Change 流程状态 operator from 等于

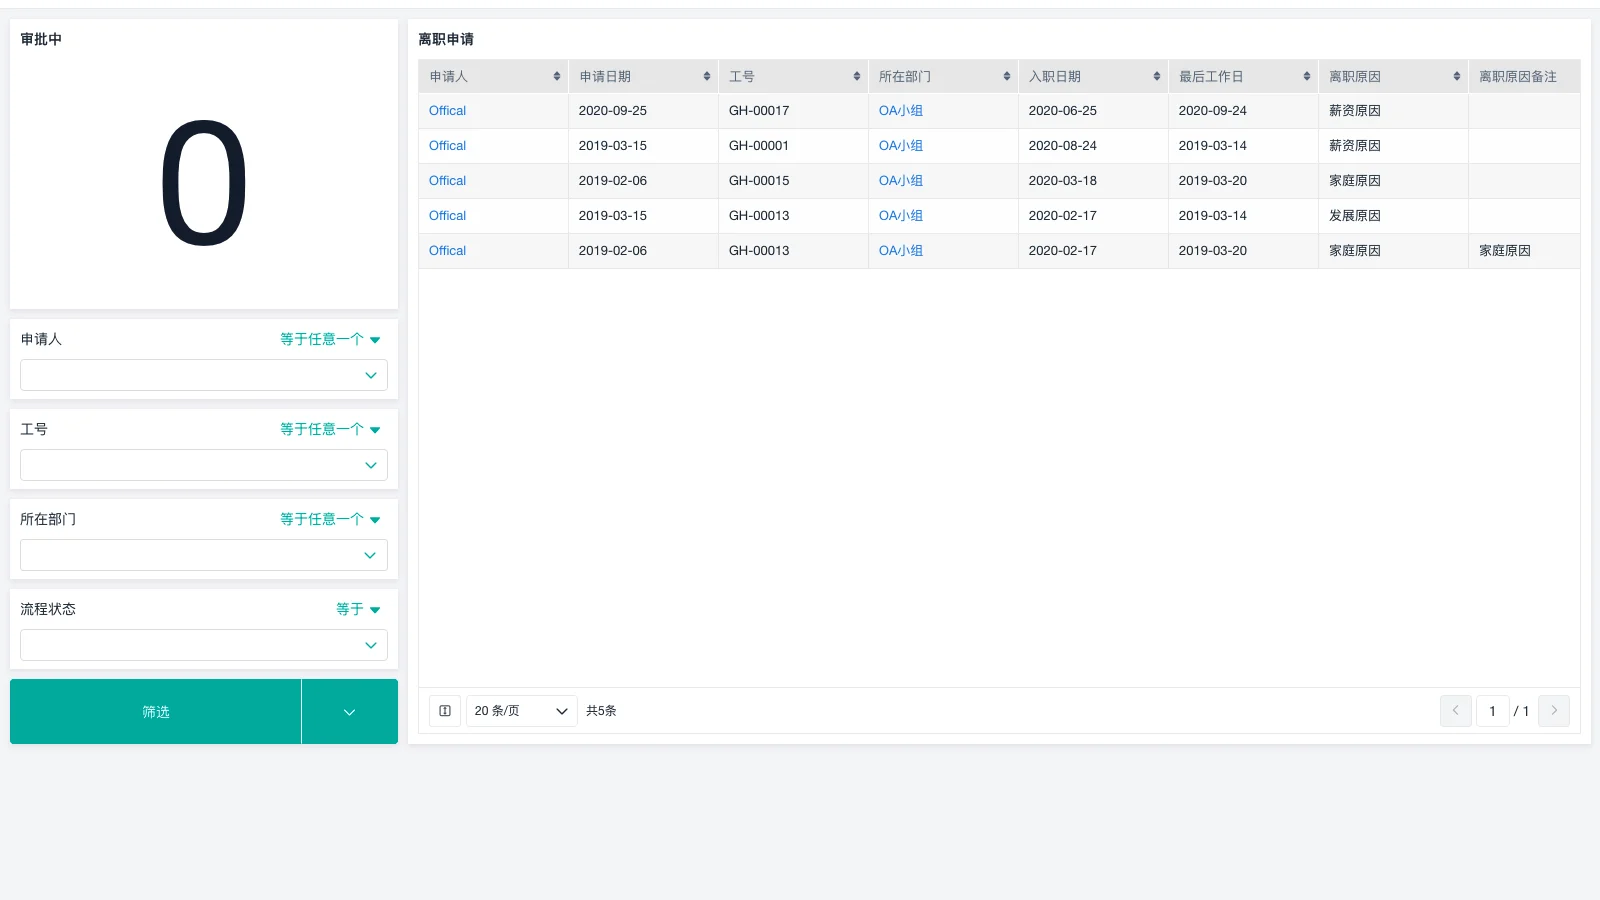[x=358, y=609]
